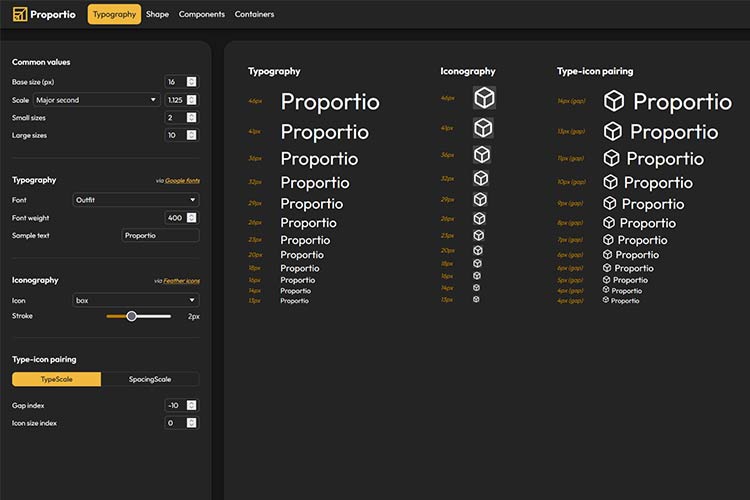Click the Stroke slider handle
Viewport: 750px width, 500px height.
click(131, 316)
